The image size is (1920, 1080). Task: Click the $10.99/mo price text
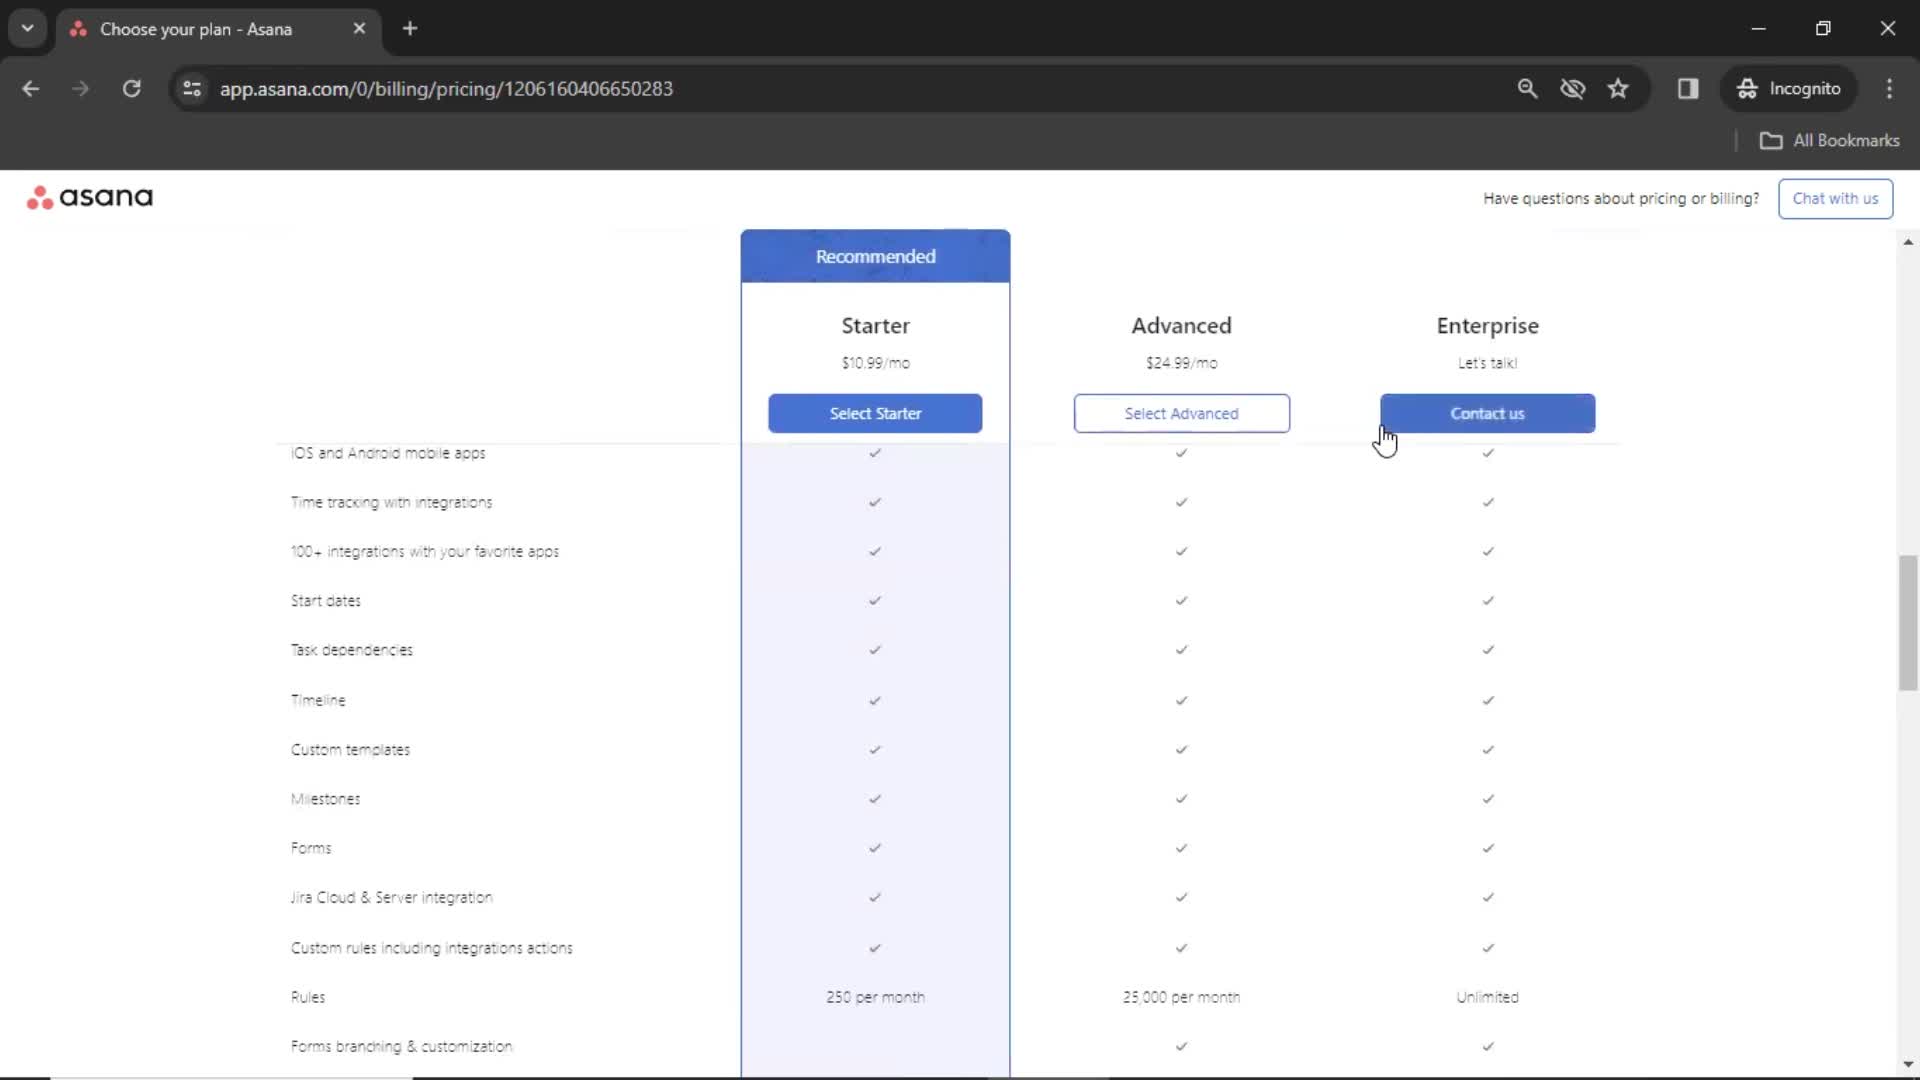tap(875, 363)
